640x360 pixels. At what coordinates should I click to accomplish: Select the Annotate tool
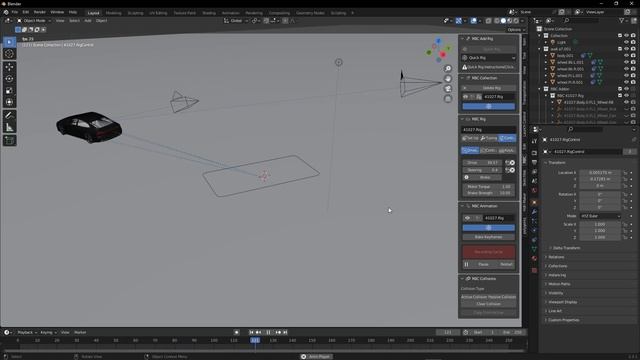click(x=9, y=116)
